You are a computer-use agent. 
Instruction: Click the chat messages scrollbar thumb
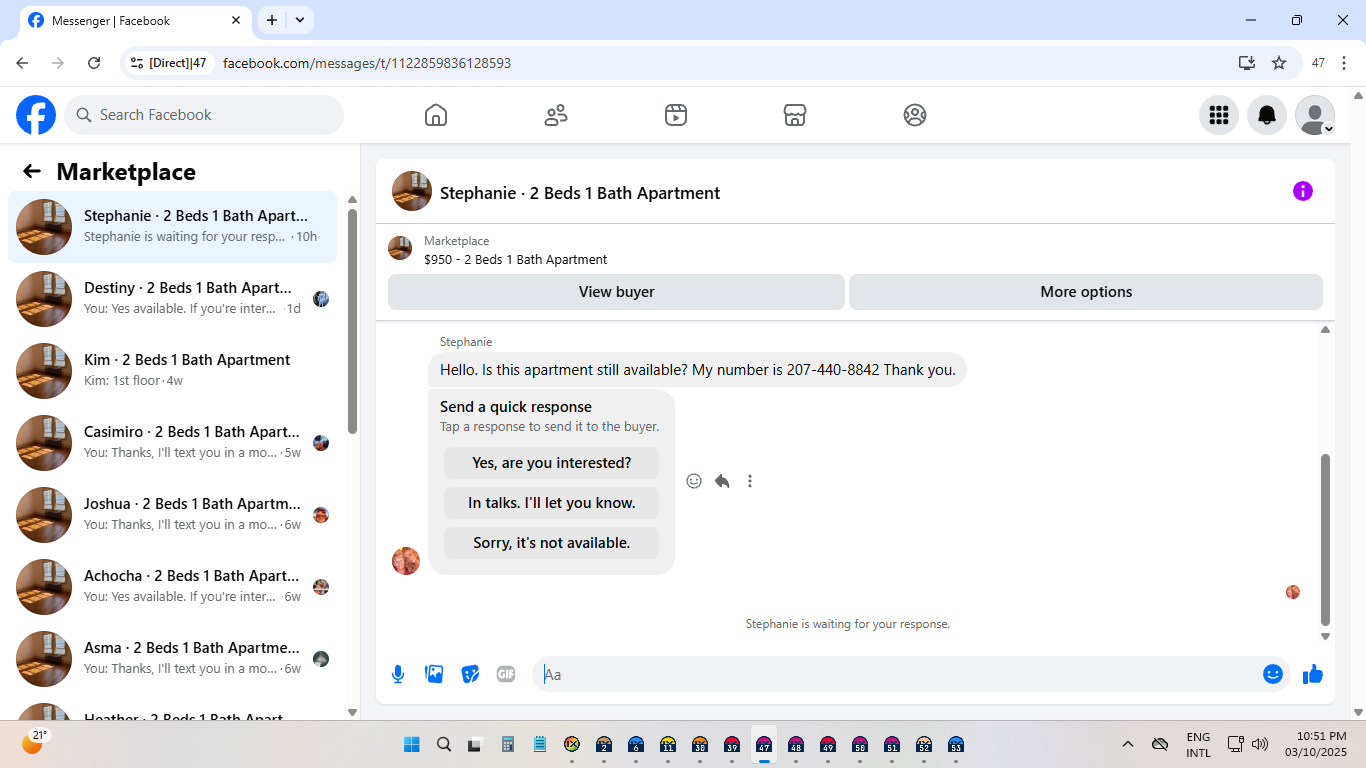pos(1326,539)
